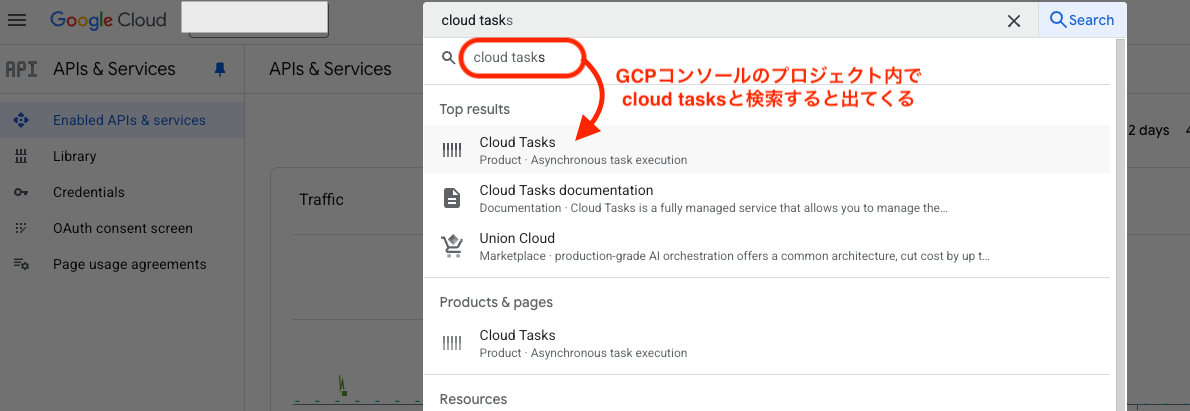Unpin APIs & Services with pin icon
Image resolution: width=1190 pixels, height=411 pixels.
coord(220,69)
